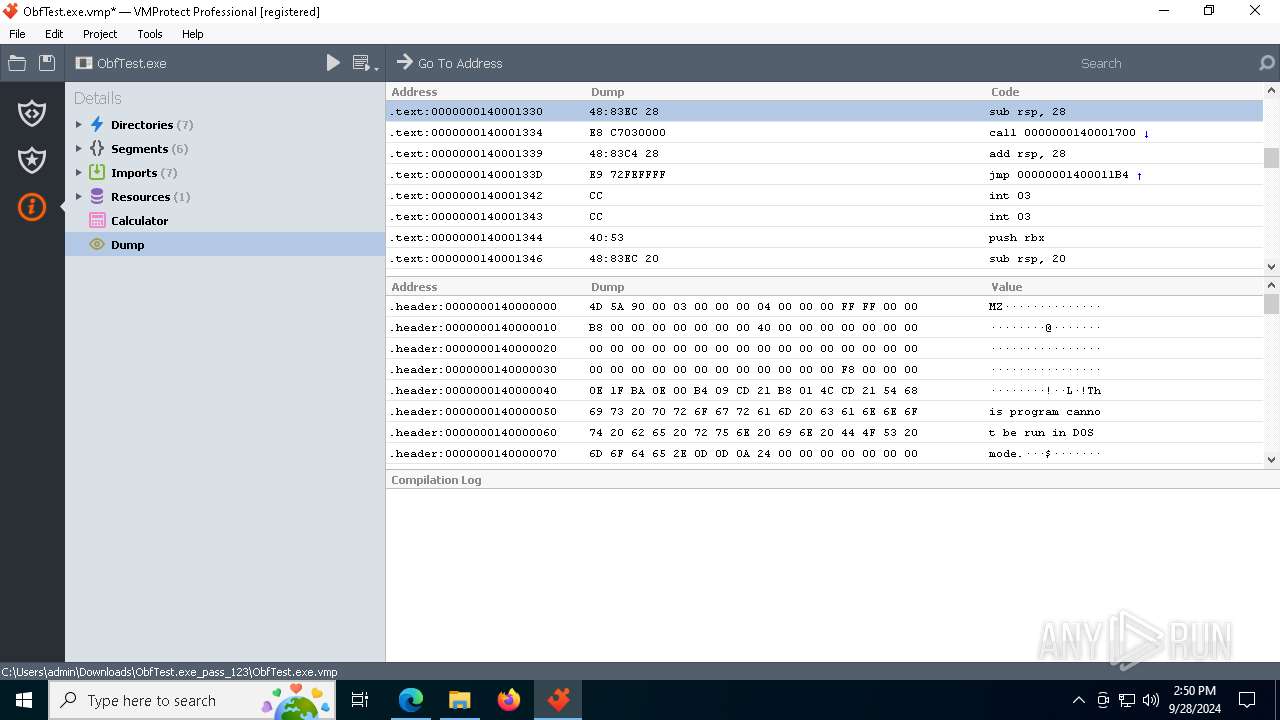
Task: Select the row with add rsp, 28
Action: coord(825,153)
